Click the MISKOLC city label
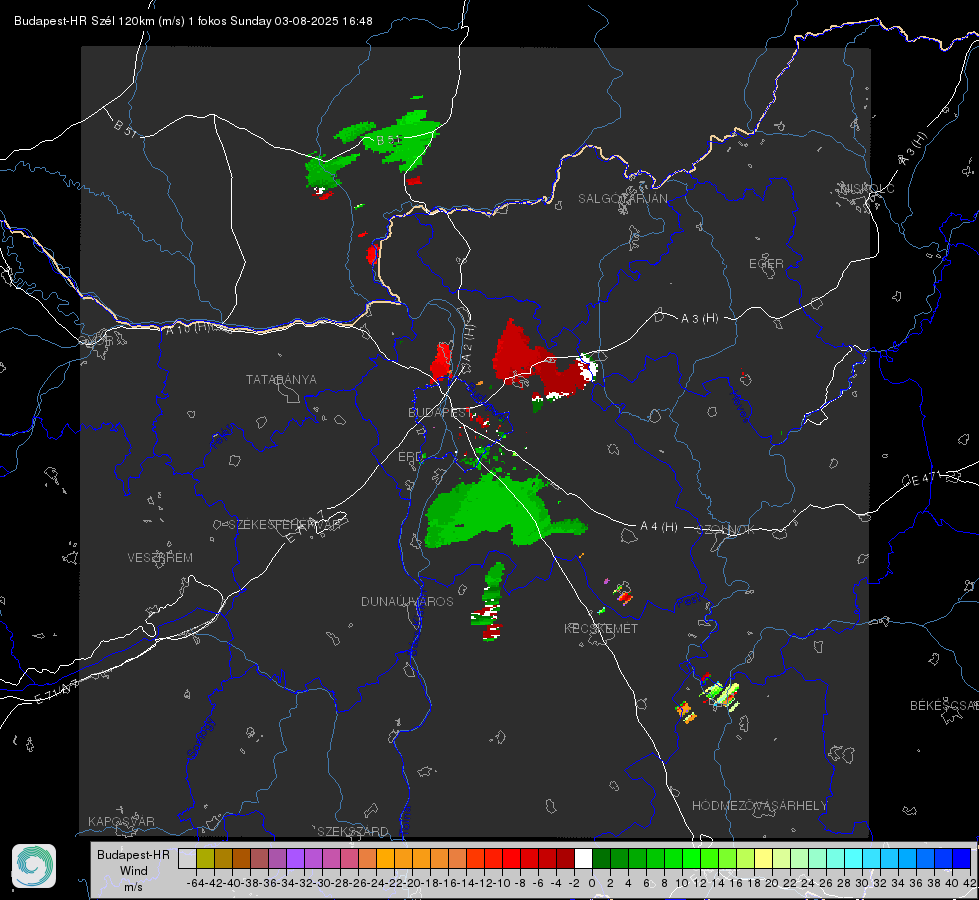 pyautogui.click(x=867, y=188)
